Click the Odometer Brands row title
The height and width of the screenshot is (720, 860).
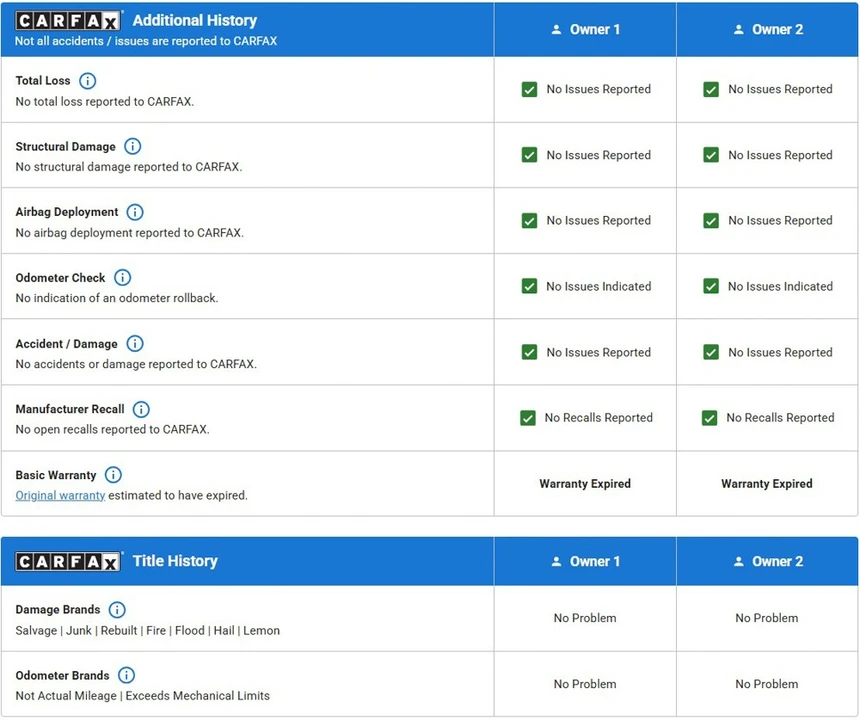click(62, 676)
